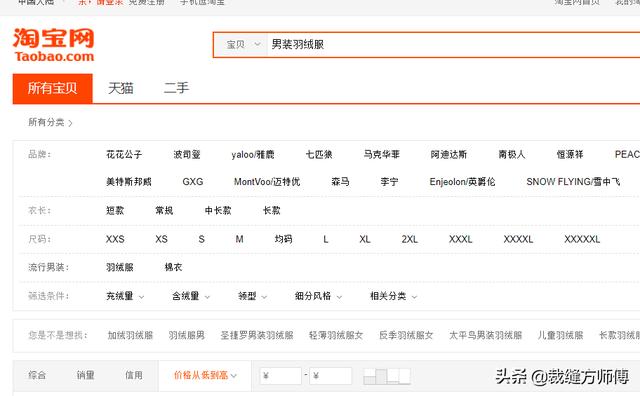The height and width of the screenshot is (396, 640).
Task: Choose size XXS
Action: (115, 239)
